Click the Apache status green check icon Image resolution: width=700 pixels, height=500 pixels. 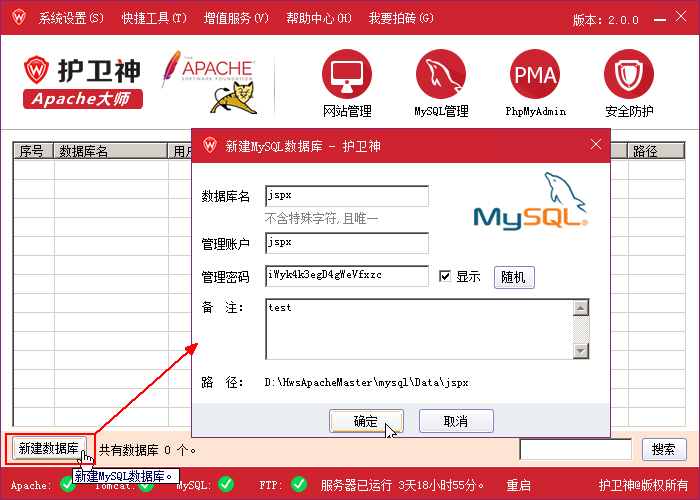pyautogui.click(x=68, y=485)
